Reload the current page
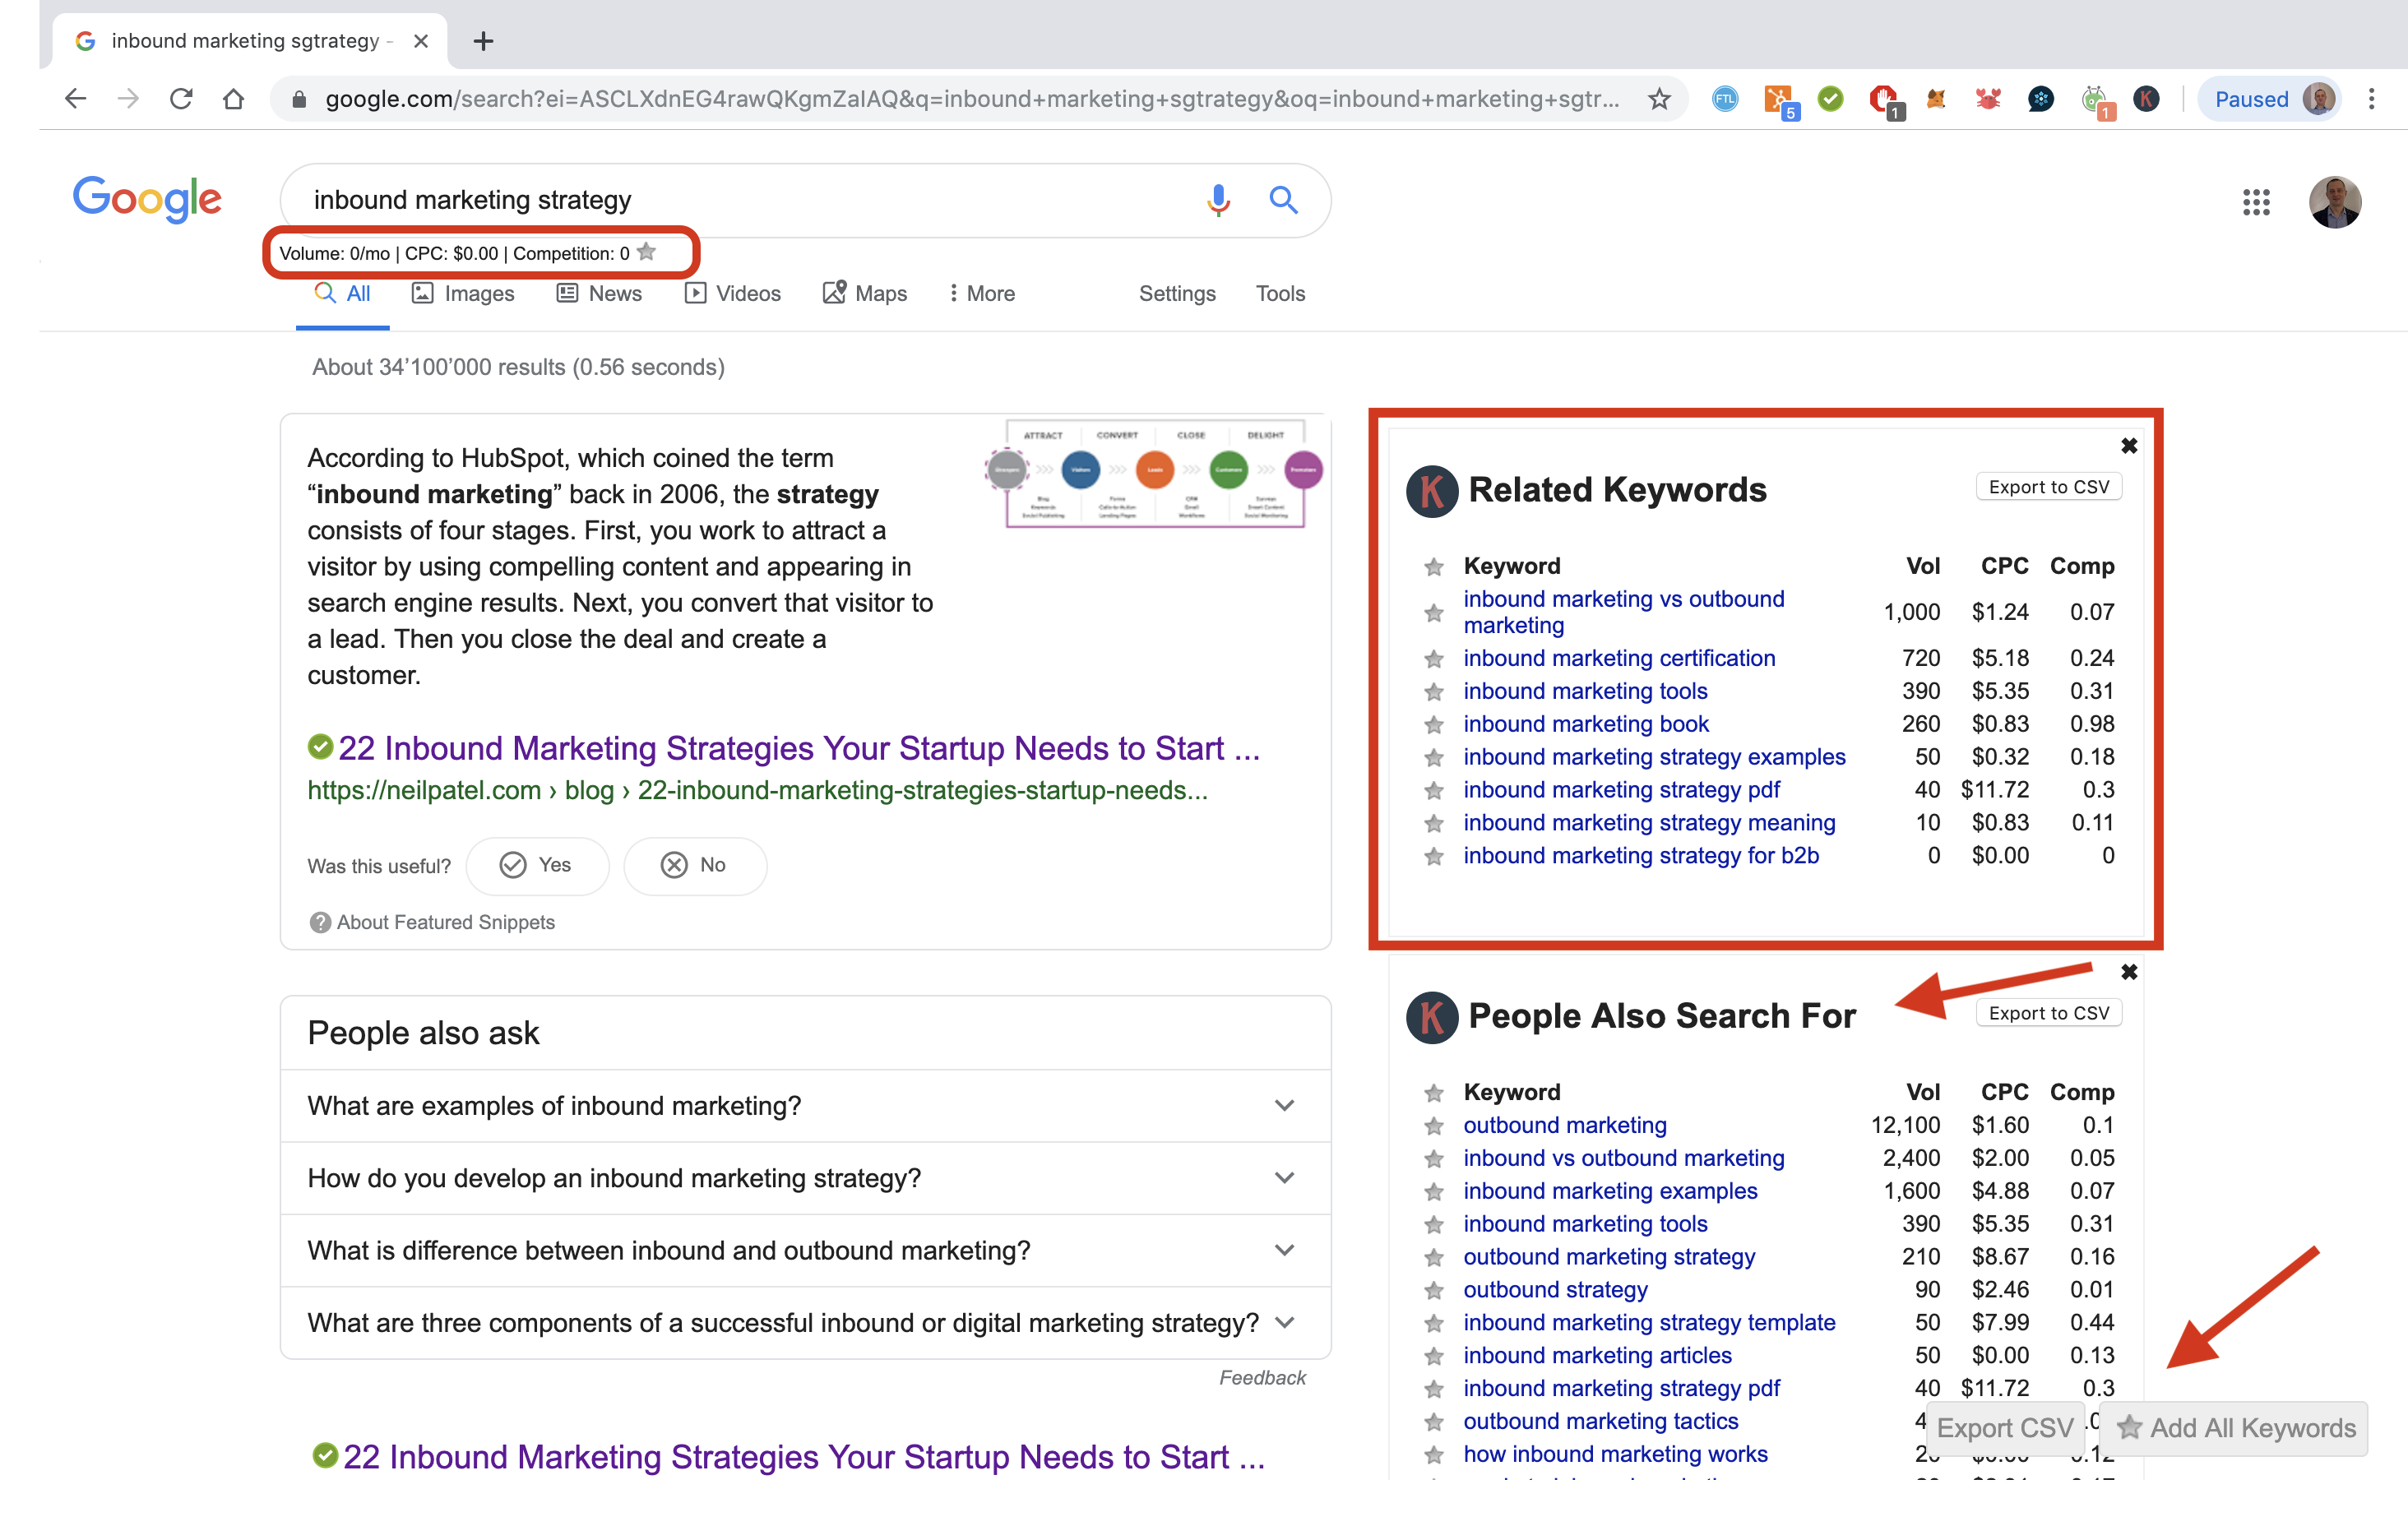The width and height of the screenshot is (2408, 1526). pyautogui.click(x=181, y=99)
